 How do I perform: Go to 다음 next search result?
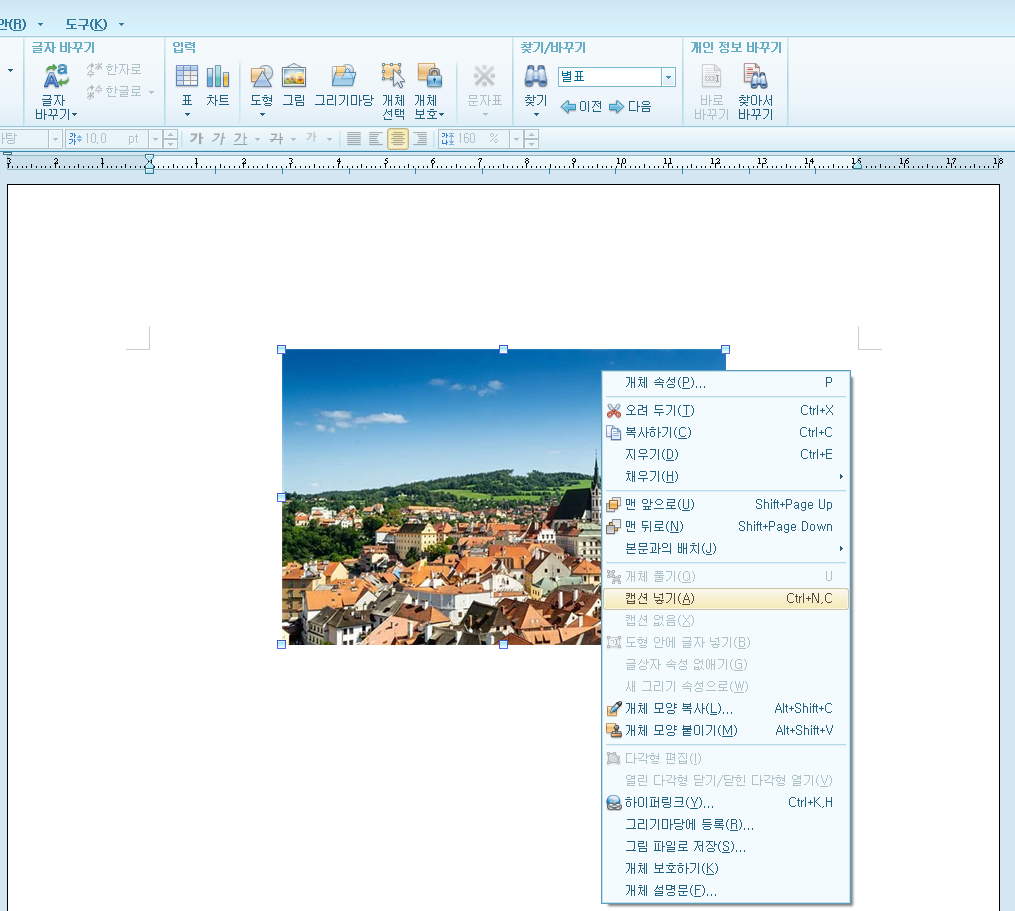click(x=630, y=107)
